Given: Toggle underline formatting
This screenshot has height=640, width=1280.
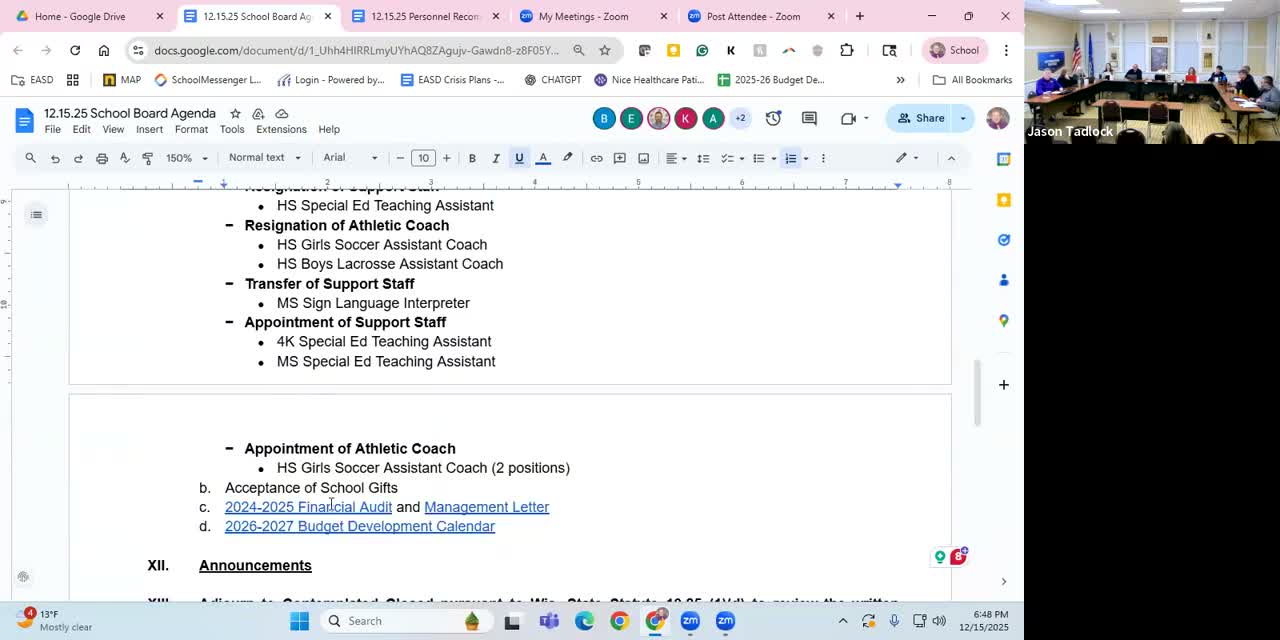Looking at the screenshot, I should click(x=519, y=158).
